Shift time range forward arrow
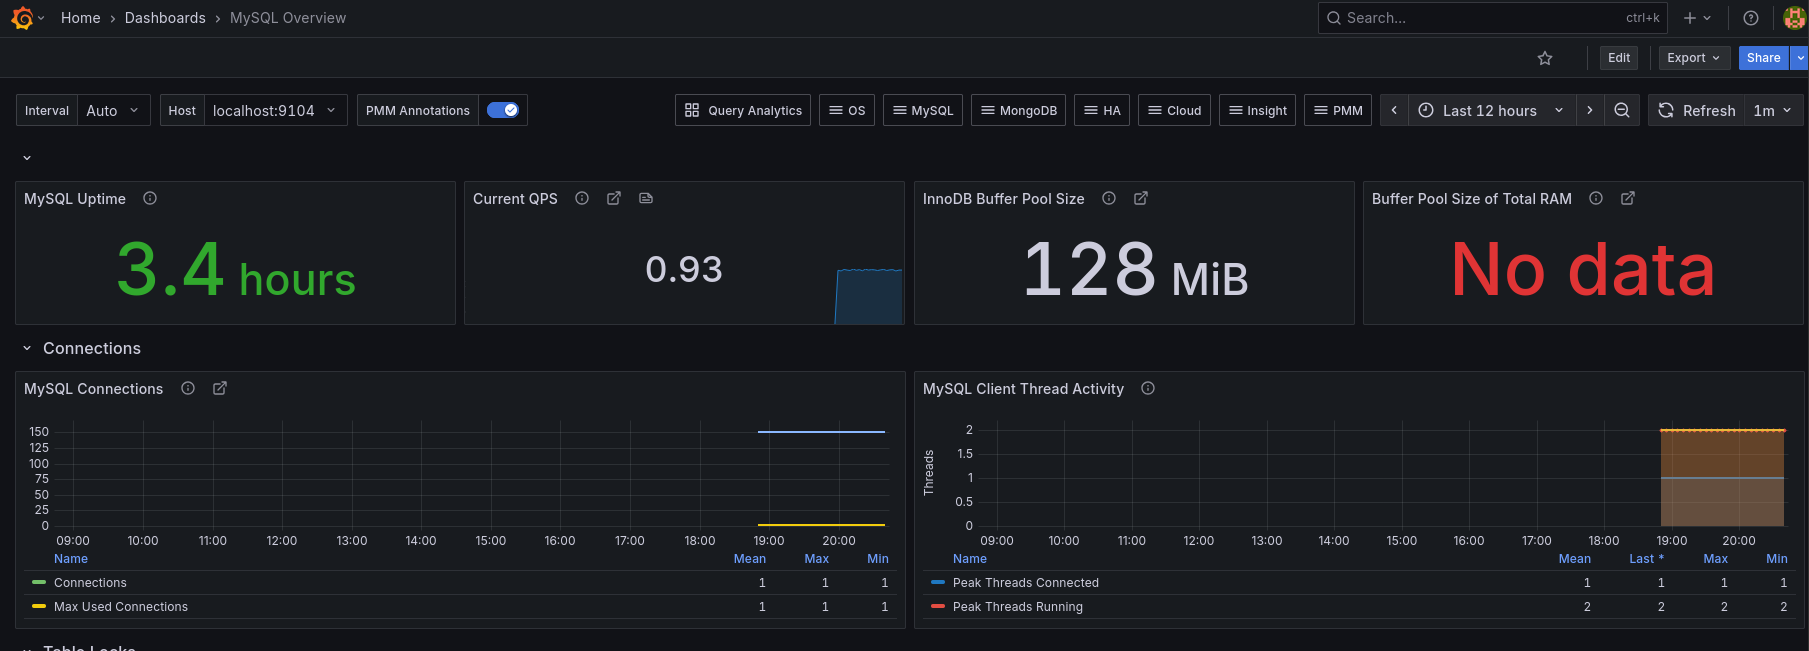The image size is (1809, 651). [x=1590, y=110]
